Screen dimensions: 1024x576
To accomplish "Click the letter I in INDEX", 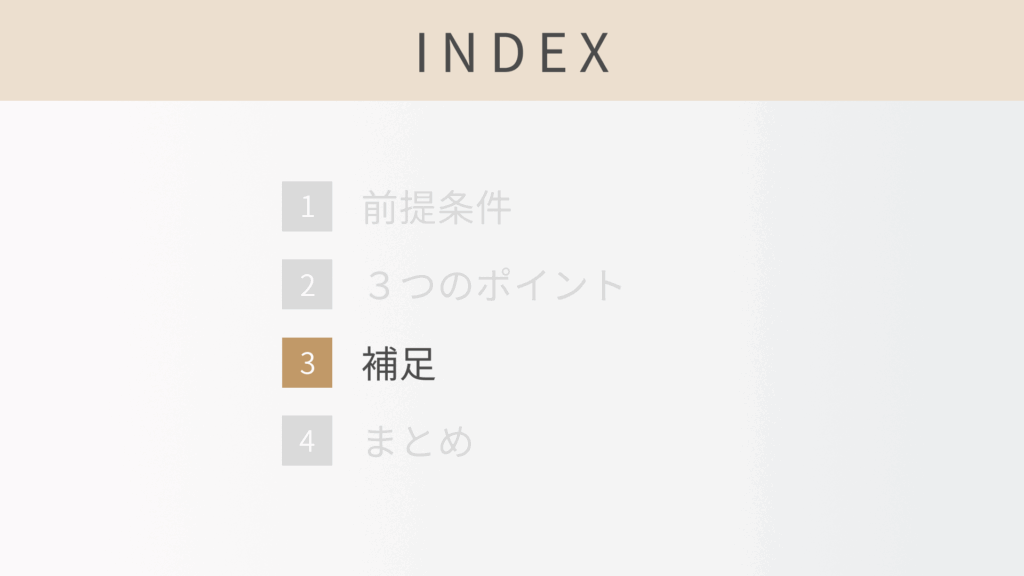I will pos(423,52).
